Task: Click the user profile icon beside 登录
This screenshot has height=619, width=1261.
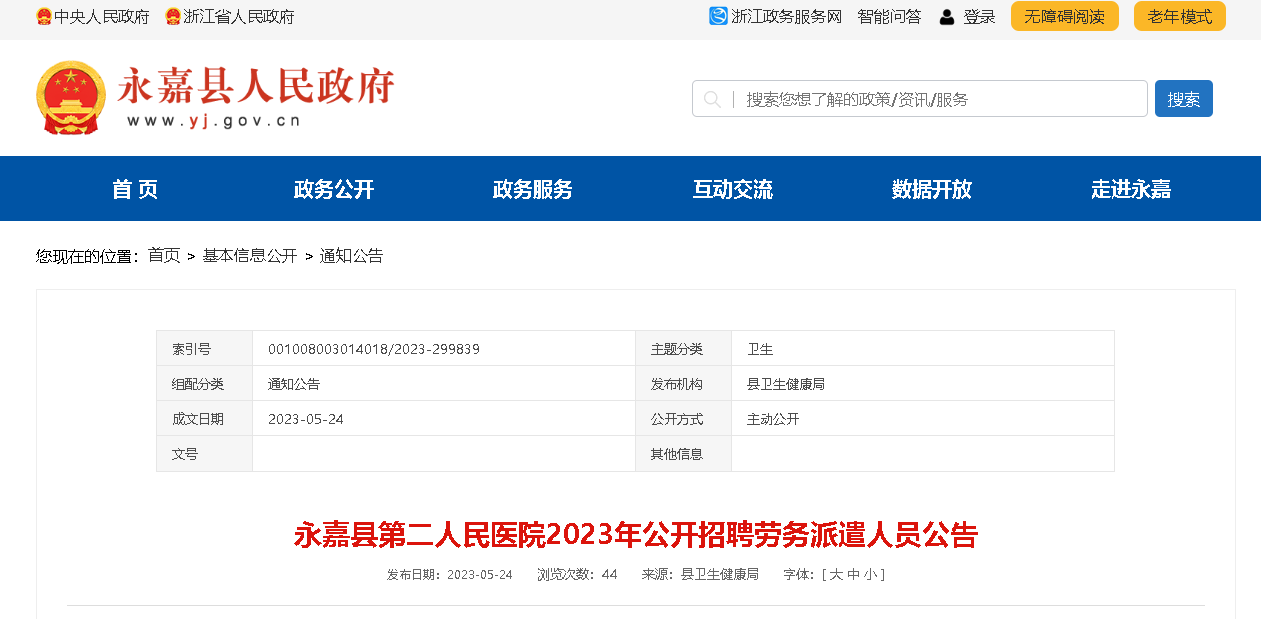Action: 946,17
